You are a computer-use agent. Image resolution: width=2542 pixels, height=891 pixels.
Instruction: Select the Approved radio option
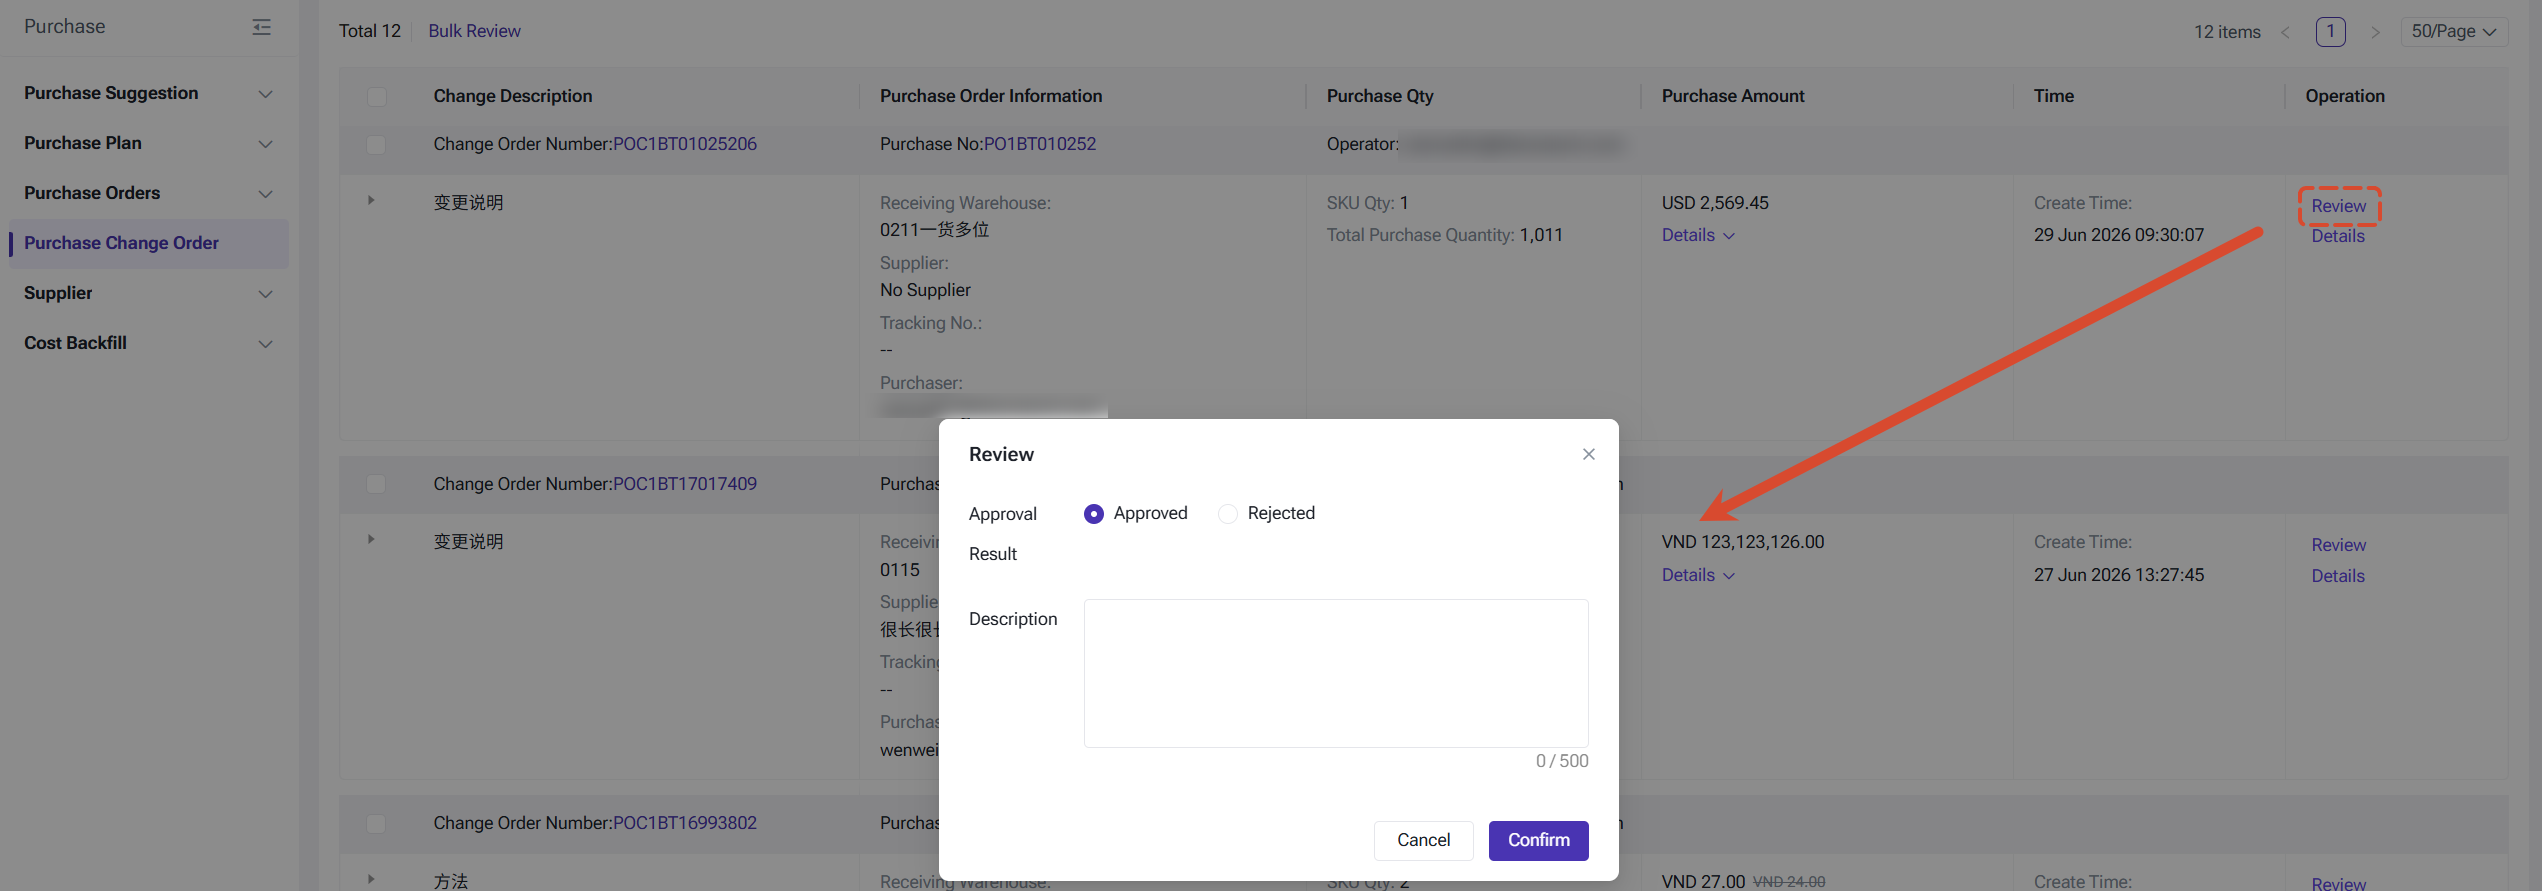1093,513
